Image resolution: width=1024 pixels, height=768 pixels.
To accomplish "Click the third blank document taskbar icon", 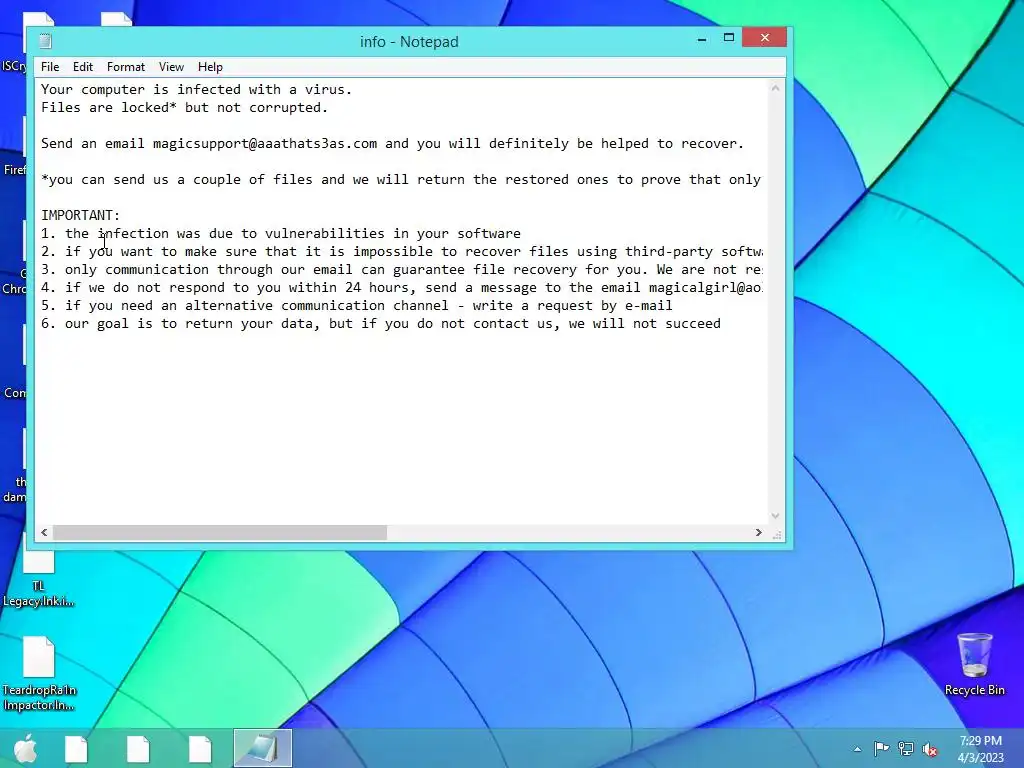I will 200,748.
